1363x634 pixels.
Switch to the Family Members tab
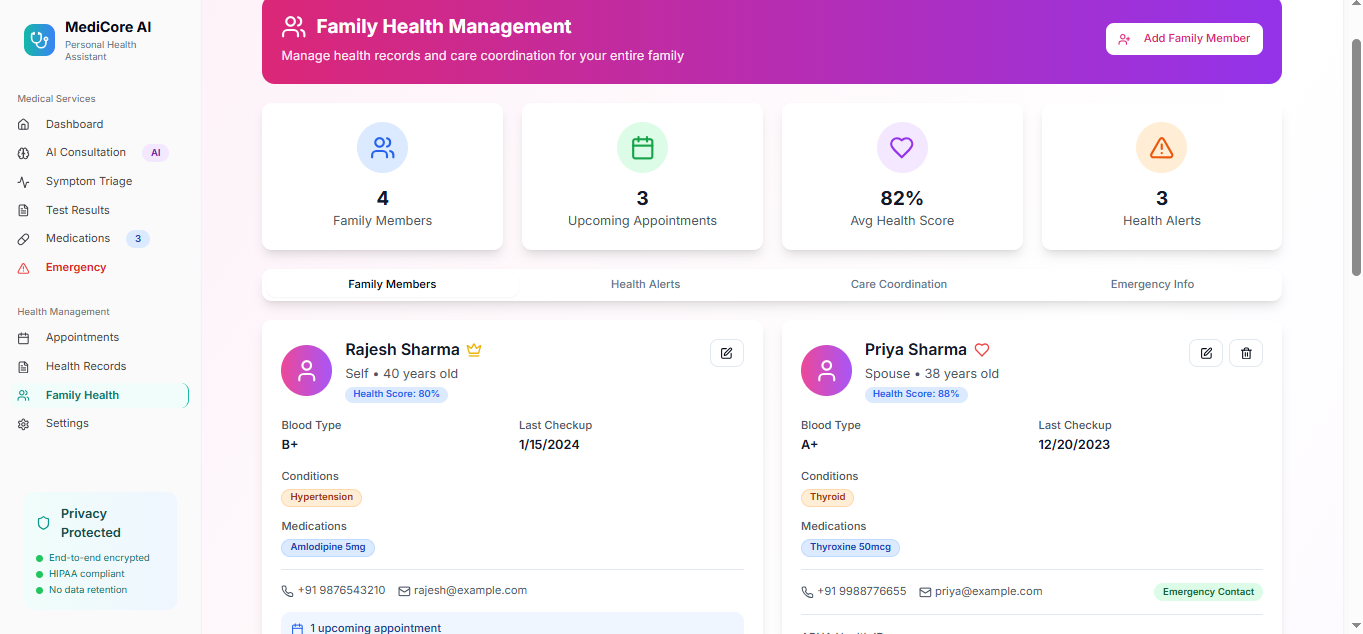tap(392, 285)
